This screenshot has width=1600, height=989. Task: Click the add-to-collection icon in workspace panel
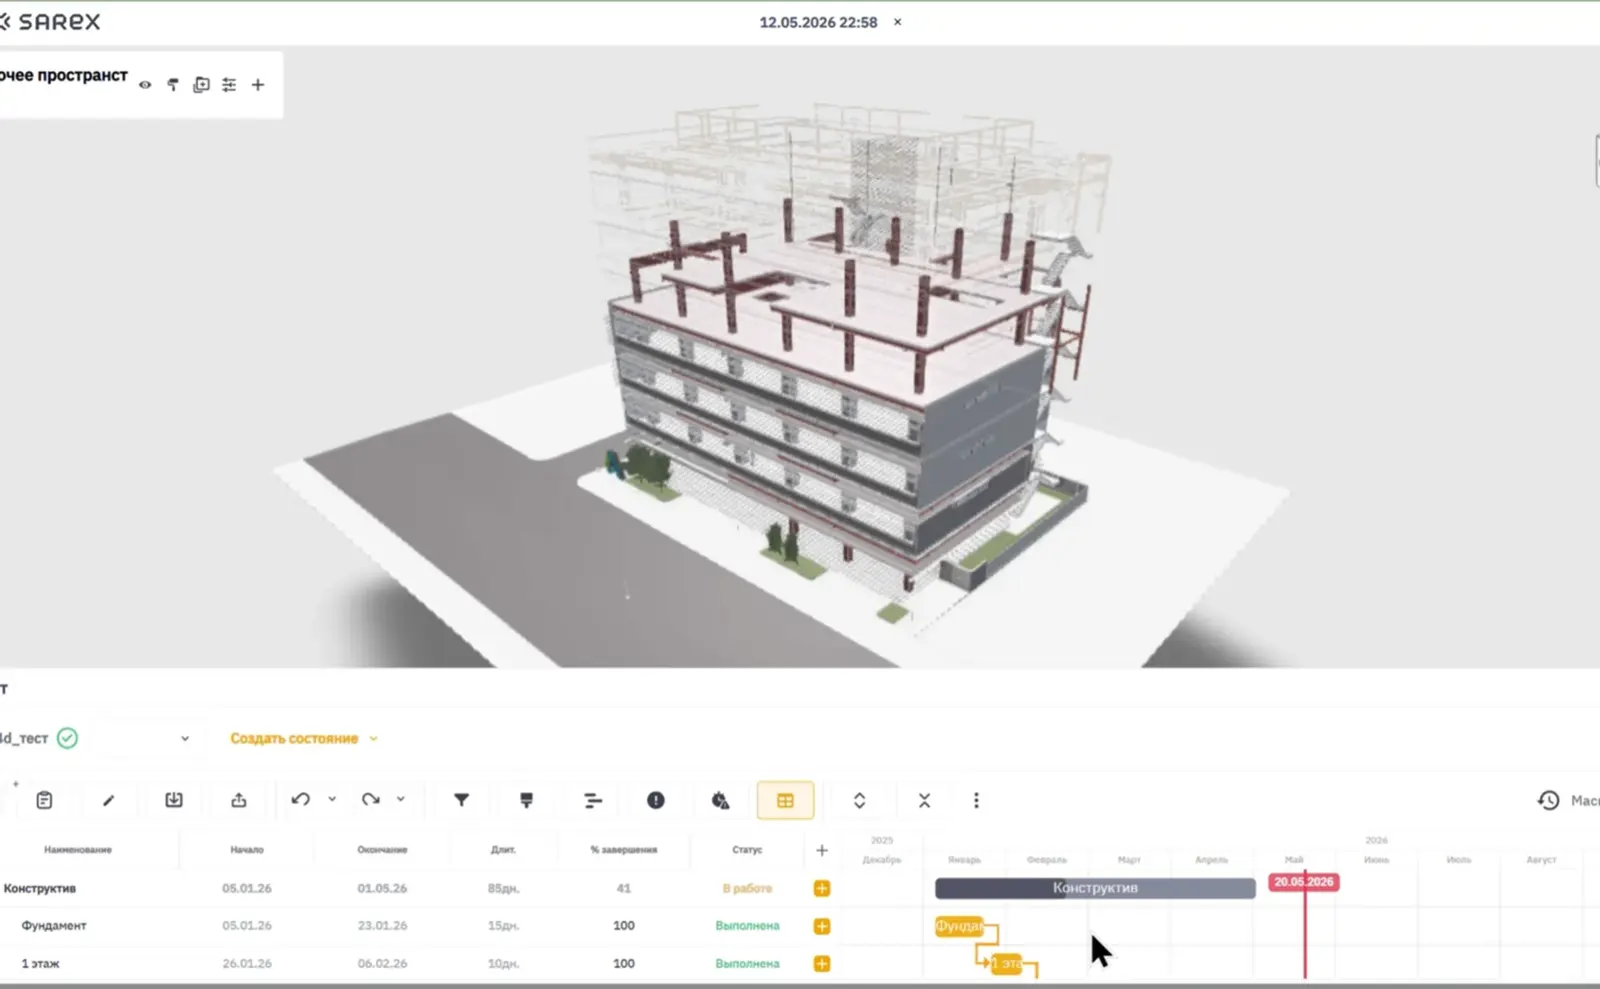click(x=201, y=85)
